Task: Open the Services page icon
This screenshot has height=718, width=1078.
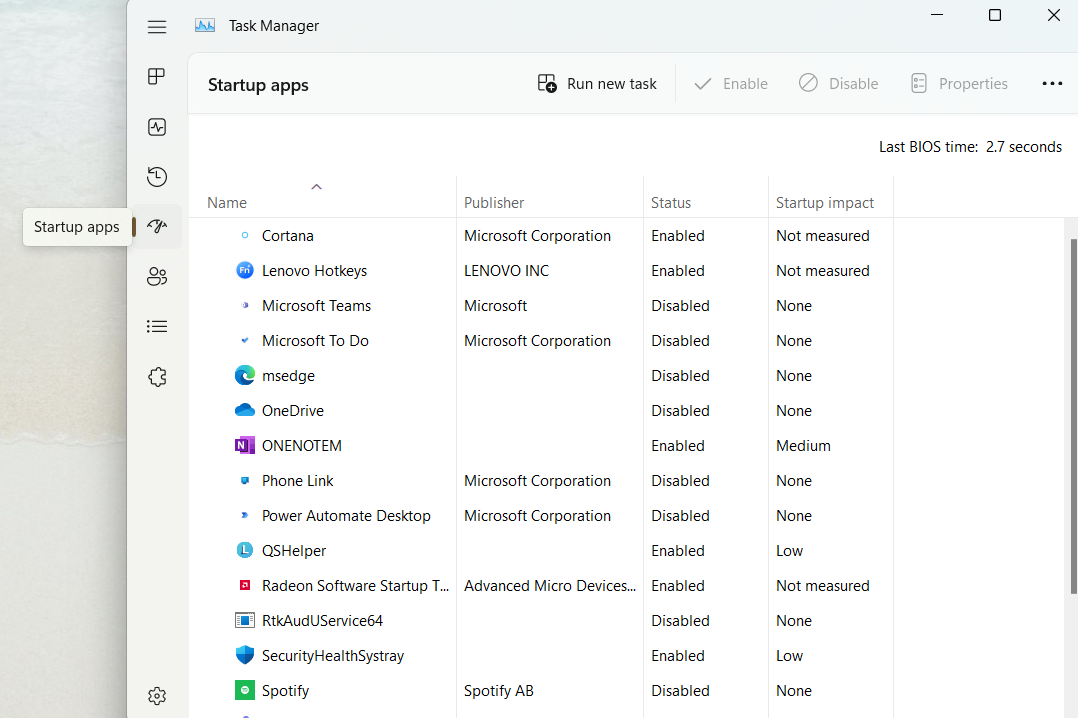Action: click(x=157, y=377)
